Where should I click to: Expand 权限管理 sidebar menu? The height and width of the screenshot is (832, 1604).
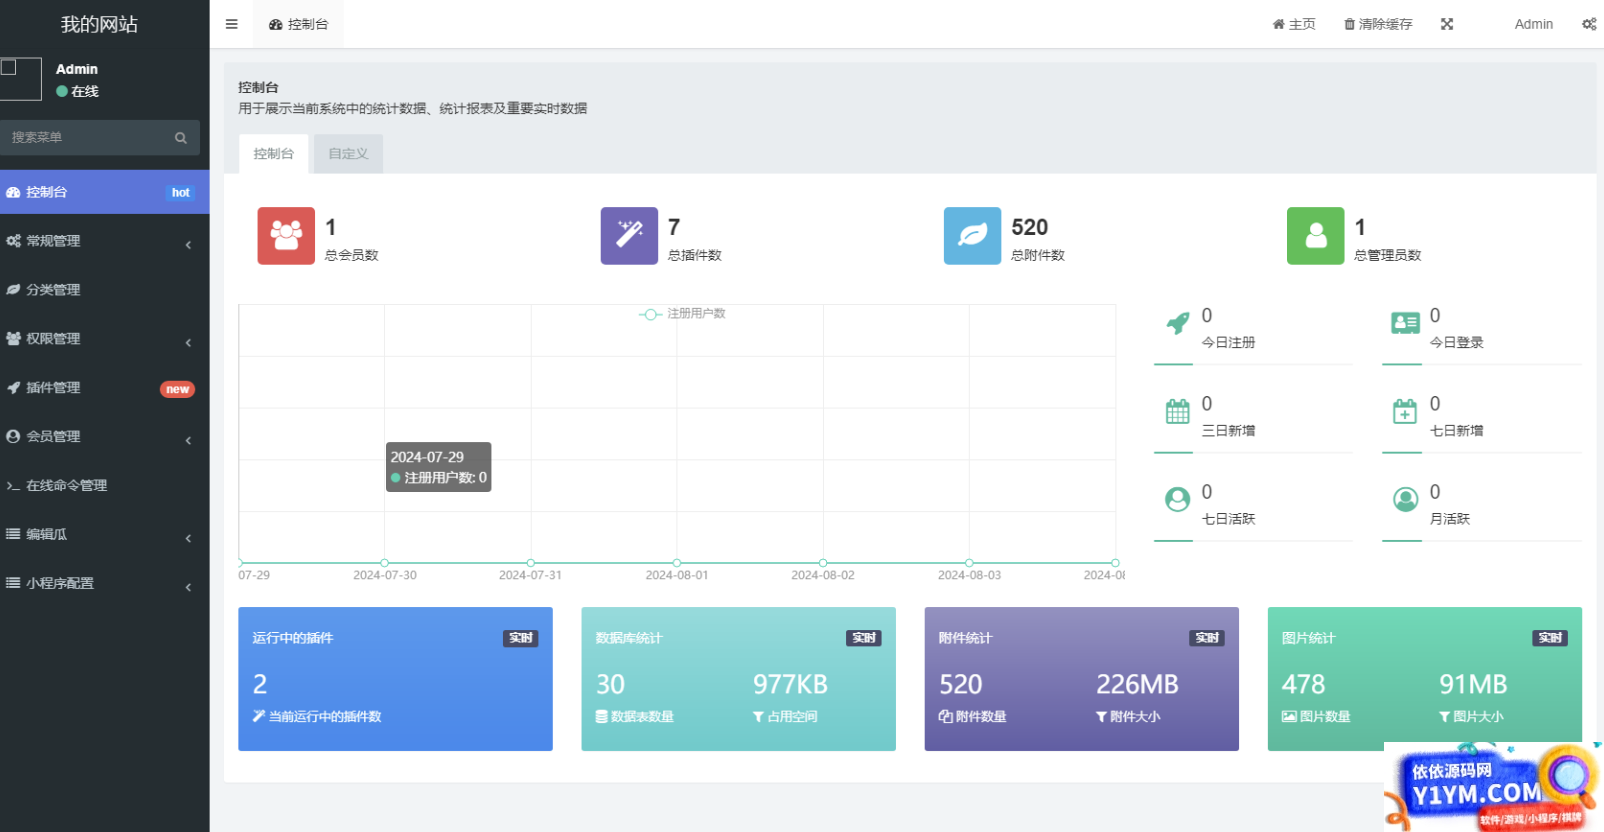tap(104, 339)
